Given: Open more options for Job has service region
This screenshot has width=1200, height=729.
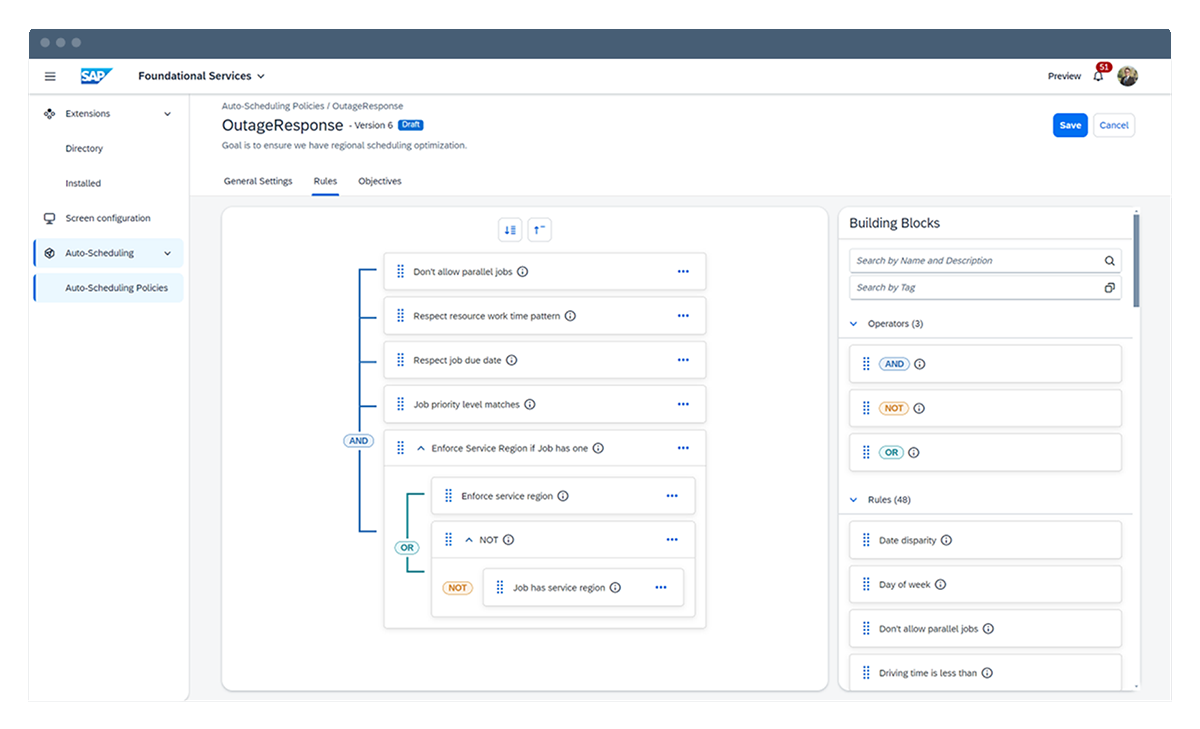Looking at the screenshot, I should tap(660, 588).
